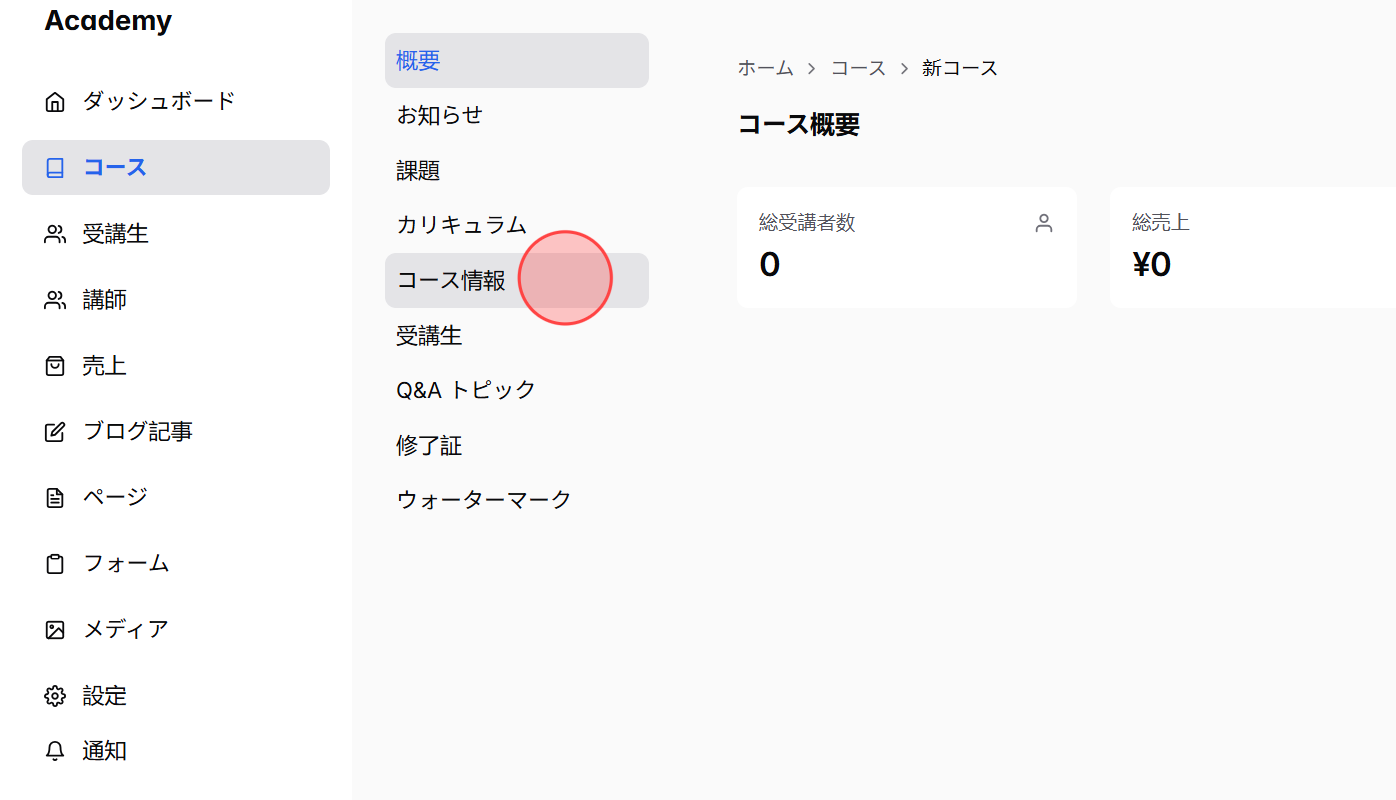The height and width of the screenshot is (800, 1396).
Task: Click the person icon on the 総受講者数 card
Action: tap(1043, 222)
